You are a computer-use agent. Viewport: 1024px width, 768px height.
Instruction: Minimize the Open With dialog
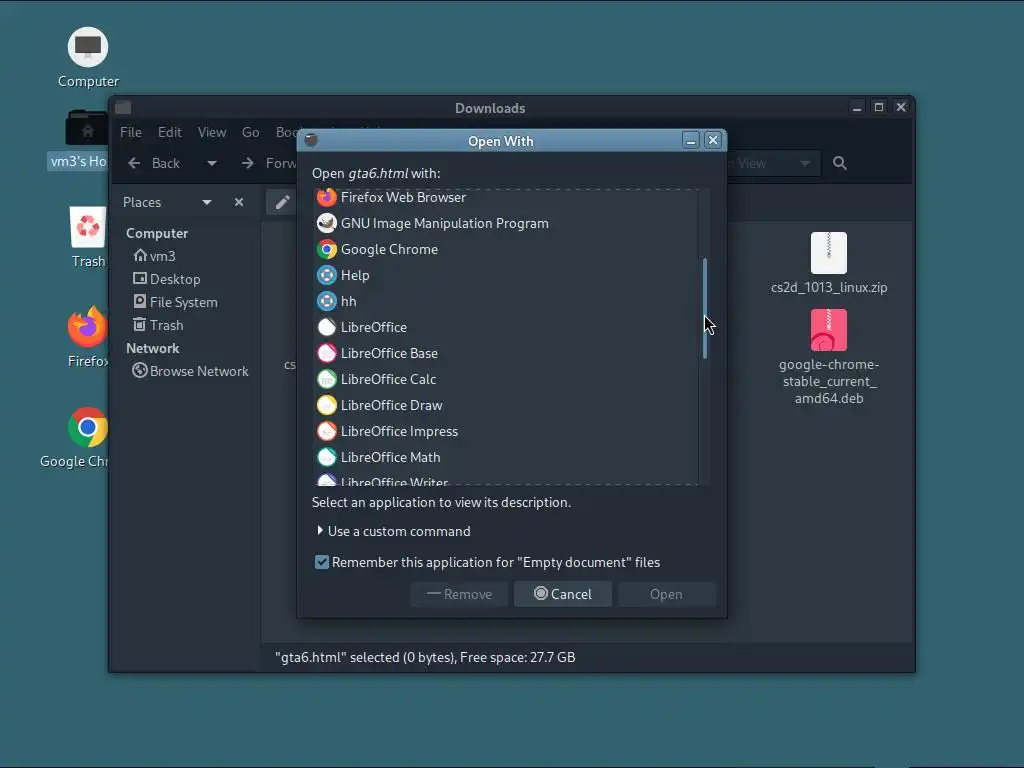[x=691, y=140]
